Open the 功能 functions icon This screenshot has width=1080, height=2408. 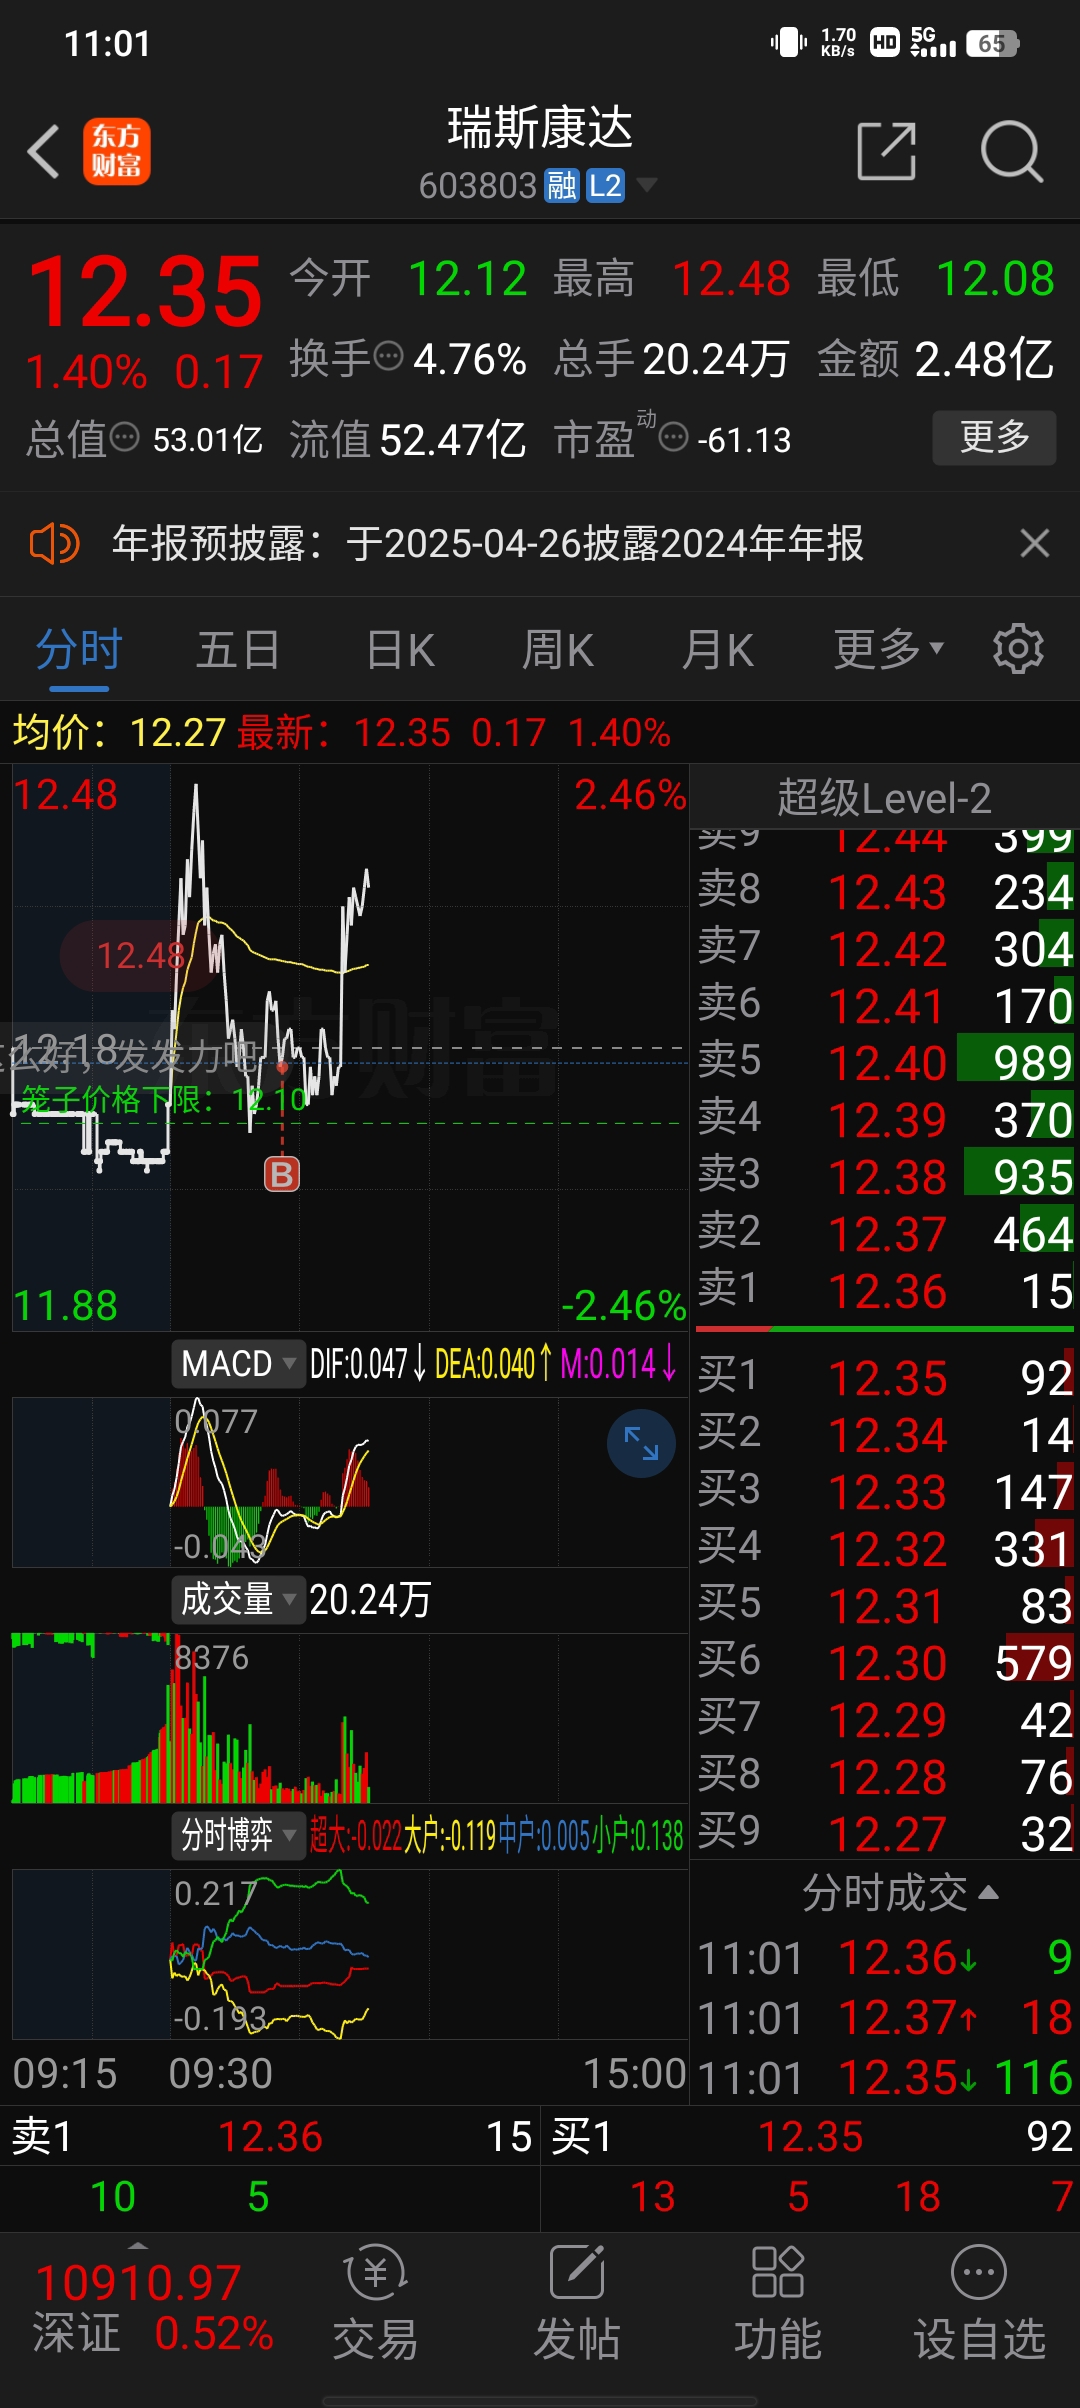pyautogui.click(x=778, y=2302)
